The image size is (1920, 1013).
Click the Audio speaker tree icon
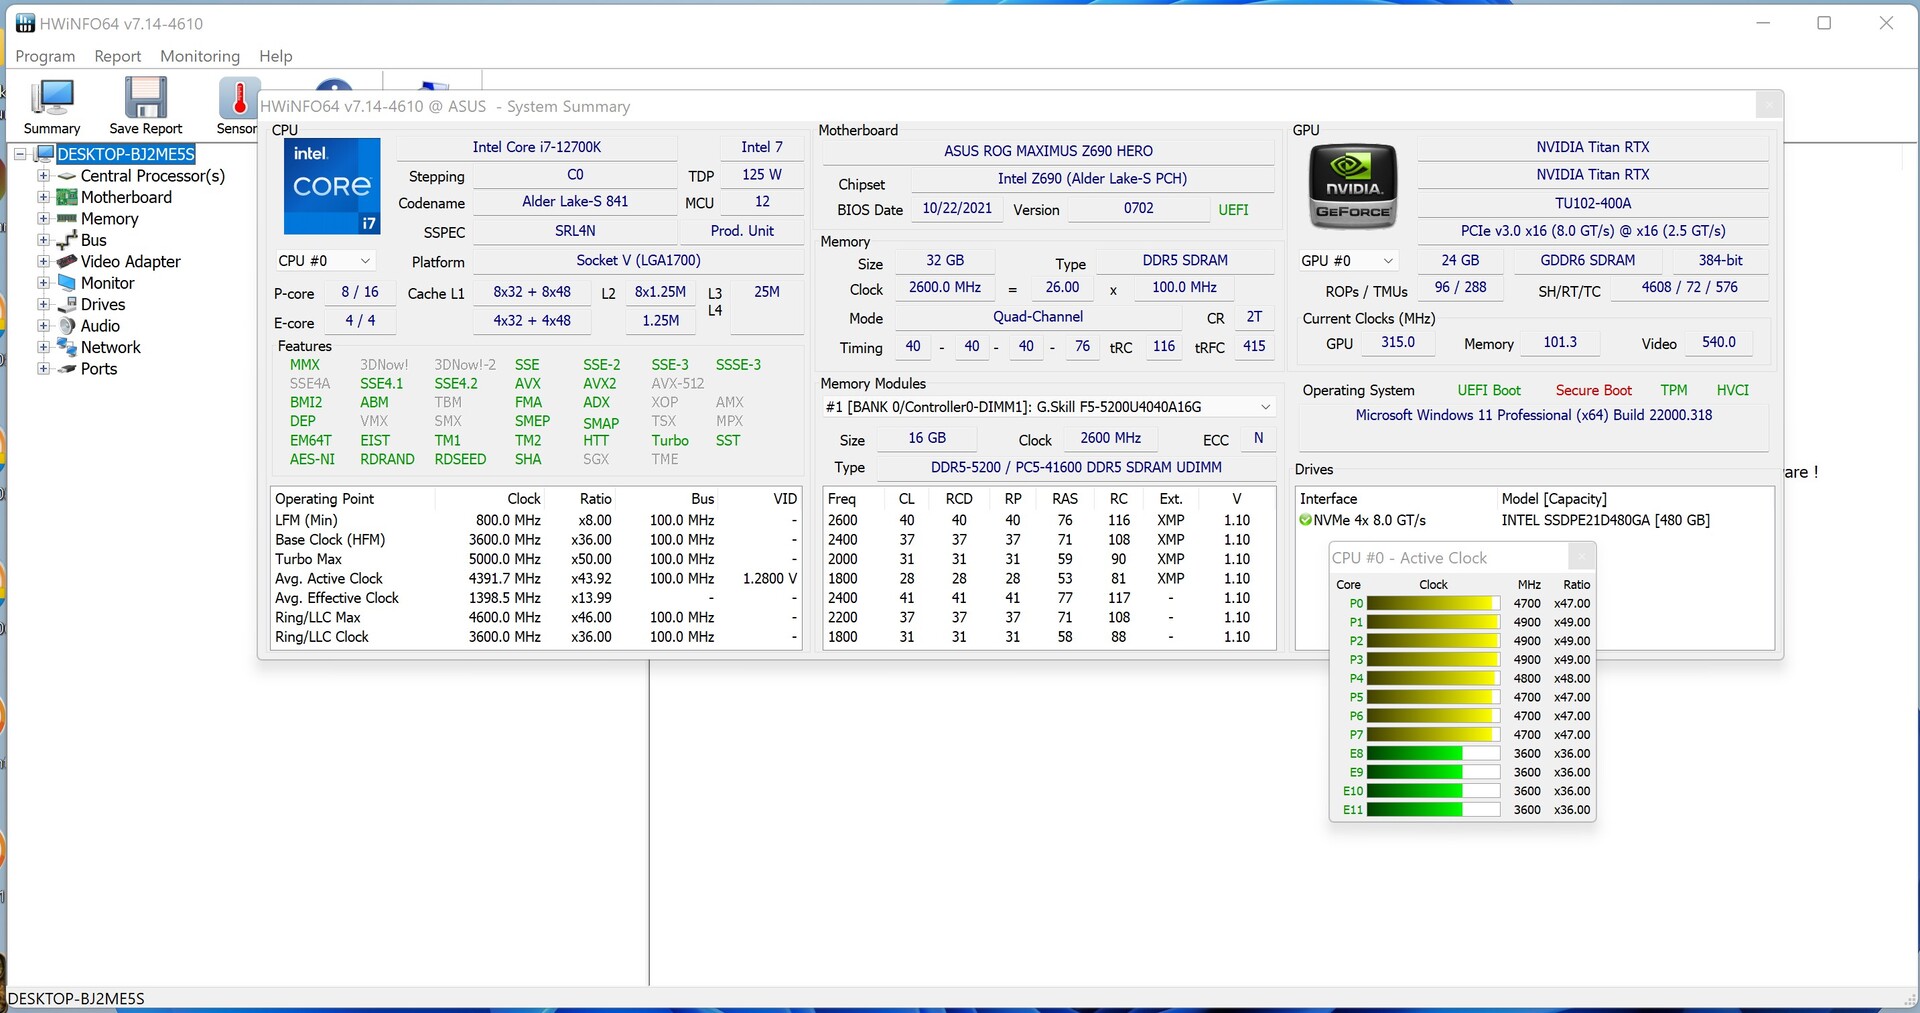[67, 326]
